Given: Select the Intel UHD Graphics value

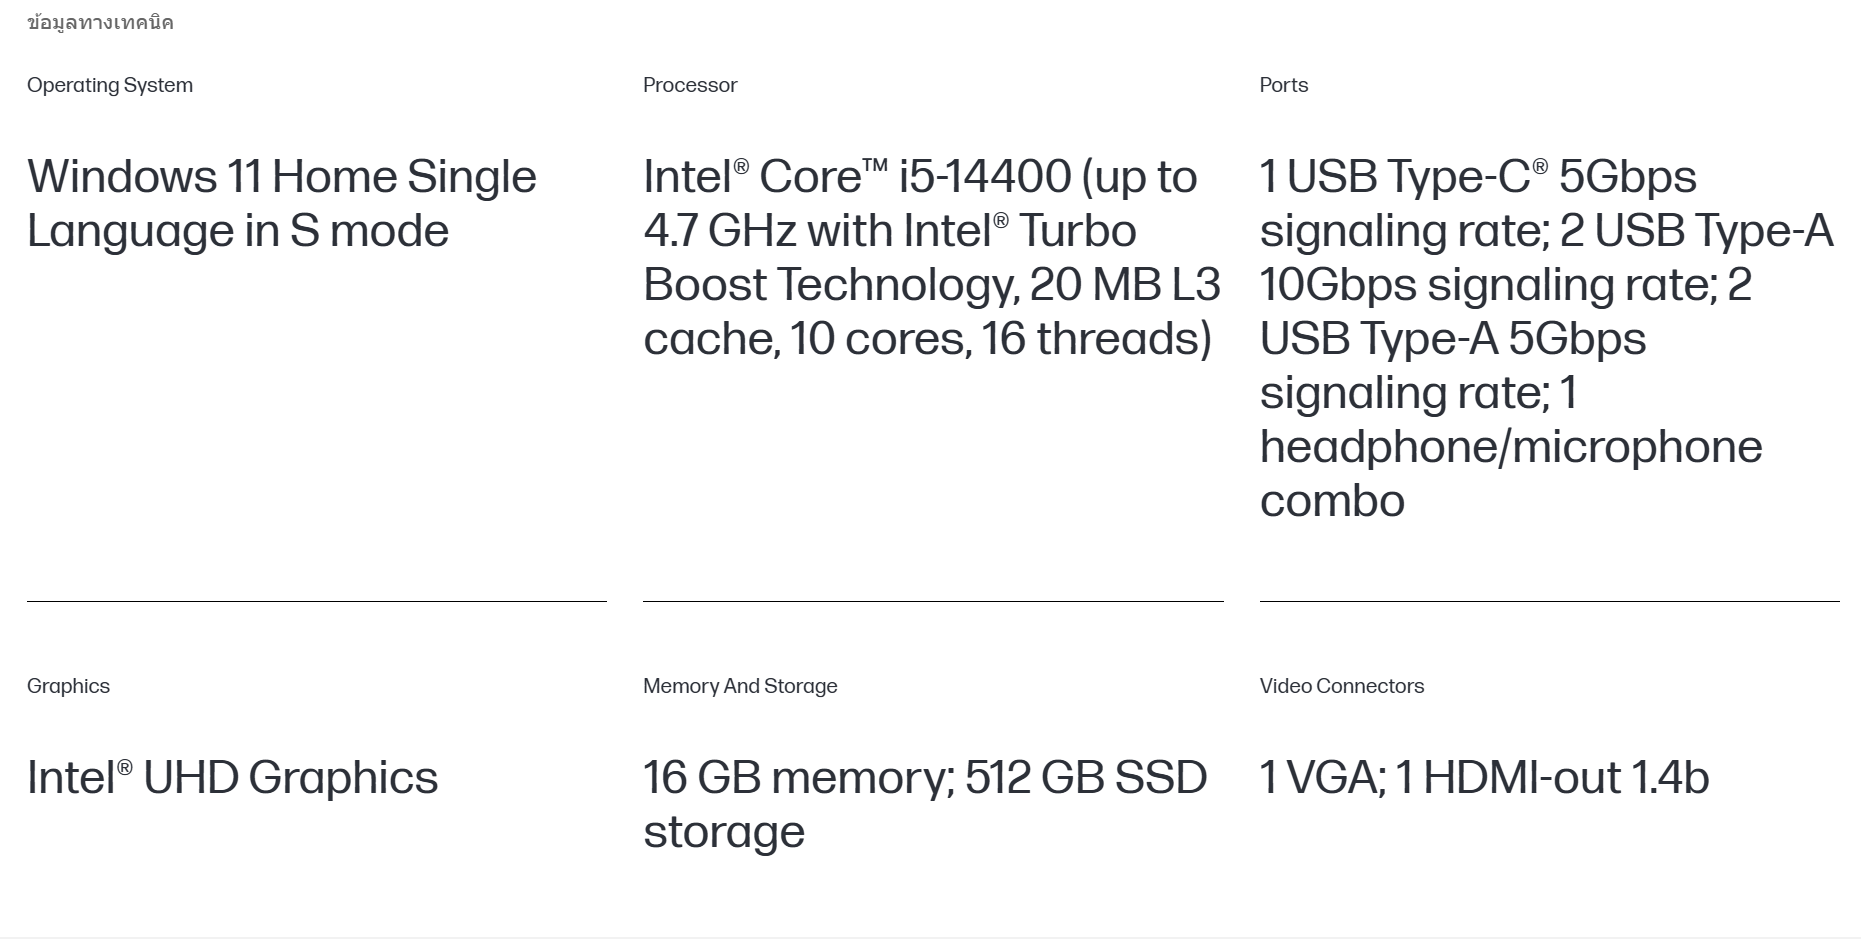Looking at the screenshot, I should point(232,778).
